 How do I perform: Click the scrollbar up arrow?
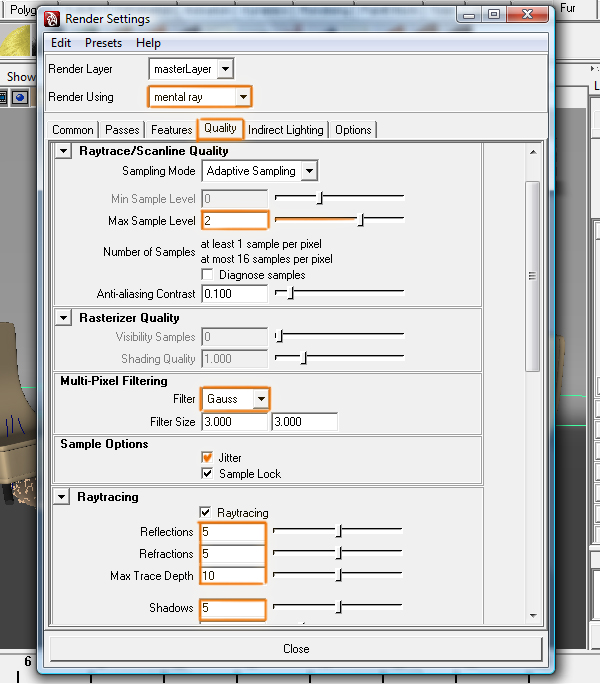[533, 152]
